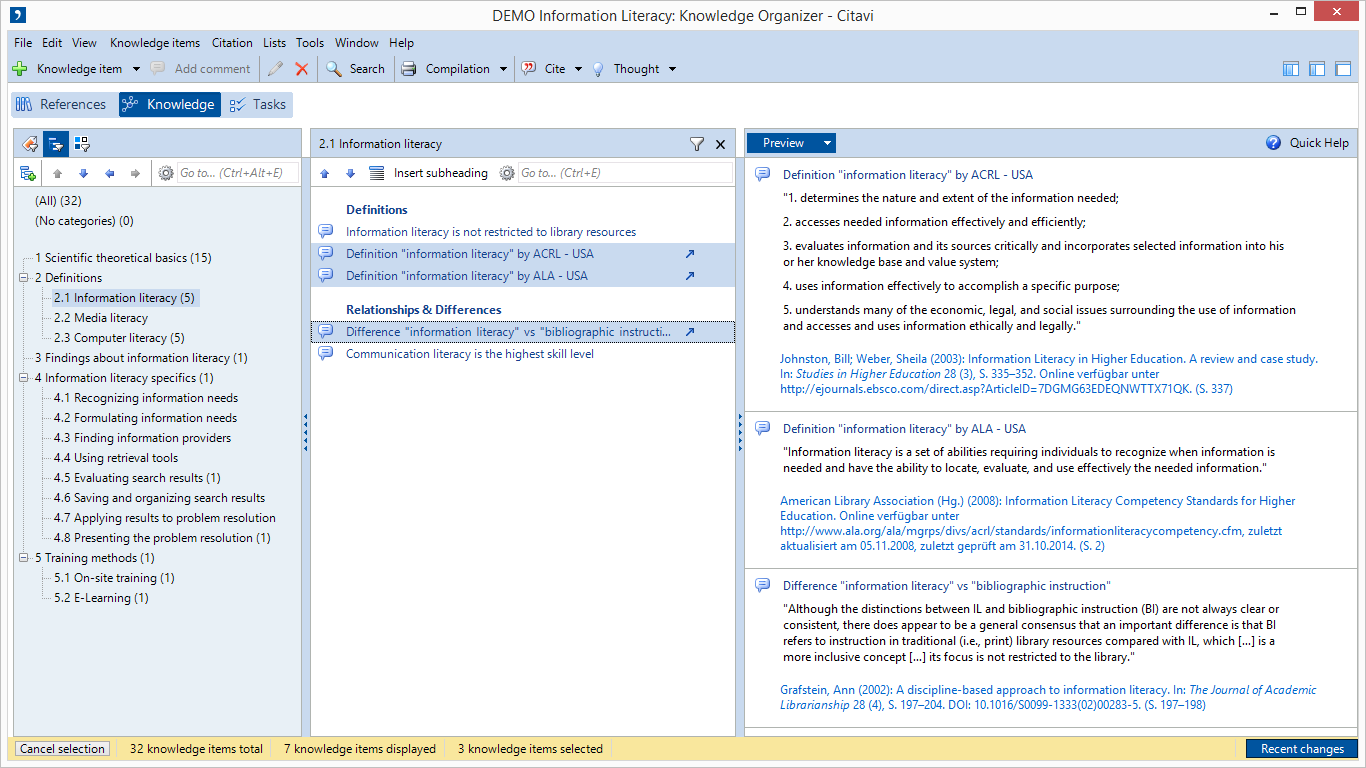Image resolution: width=1366 pixels, height=768 pixels.
Task: Click the red X delete icon in toolbar
Action: pyautogui.click(x=302, y=69)
